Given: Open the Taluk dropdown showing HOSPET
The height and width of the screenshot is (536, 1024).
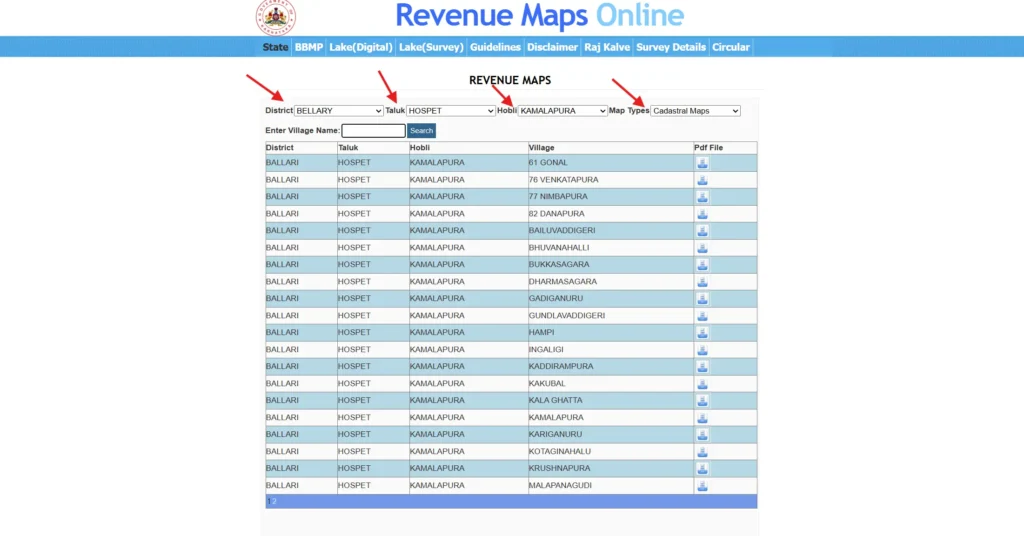Looking at the screenshot, I should pos(450,111).
